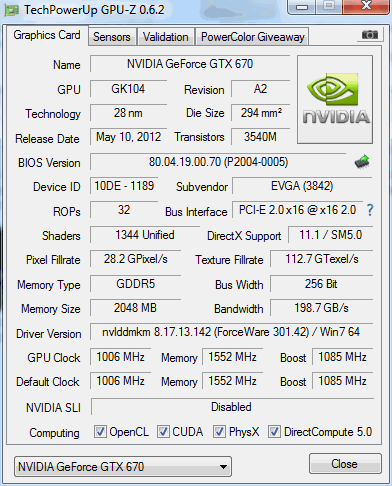Click the Close button
Viewport: 392px width, 486px height.
[345, 464]
